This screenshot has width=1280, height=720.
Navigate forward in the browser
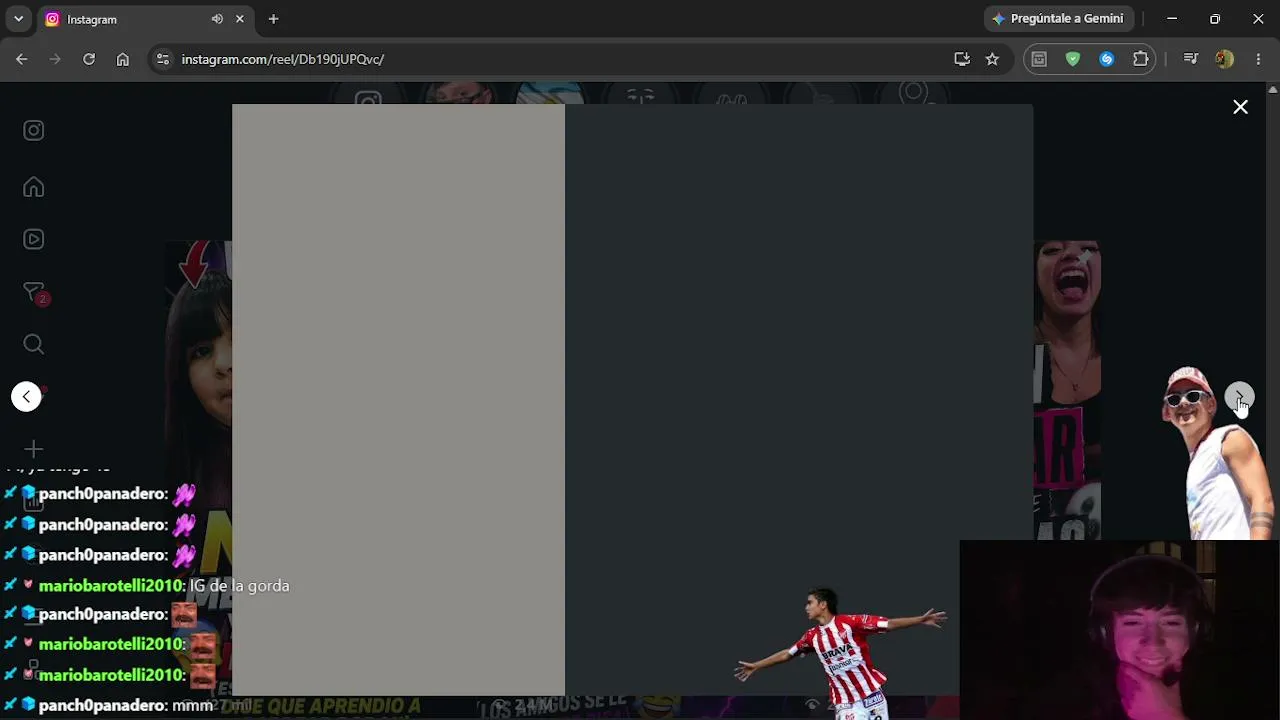tap(55, 59)
